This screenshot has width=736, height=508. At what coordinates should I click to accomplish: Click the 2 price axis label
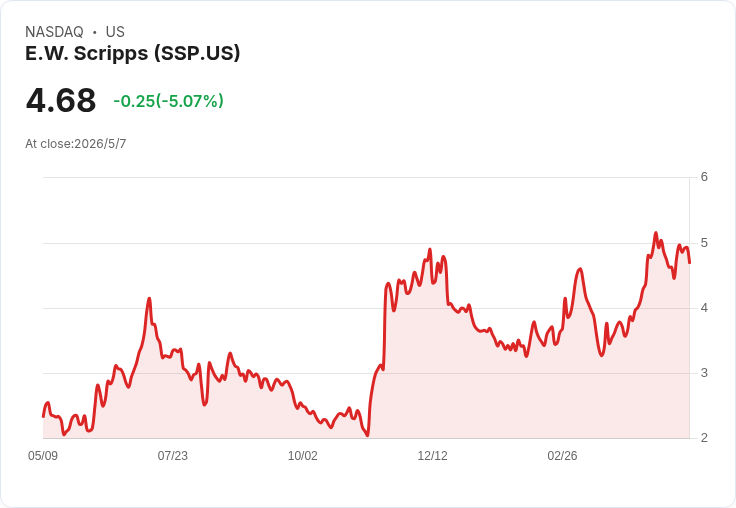pos(704,438)
